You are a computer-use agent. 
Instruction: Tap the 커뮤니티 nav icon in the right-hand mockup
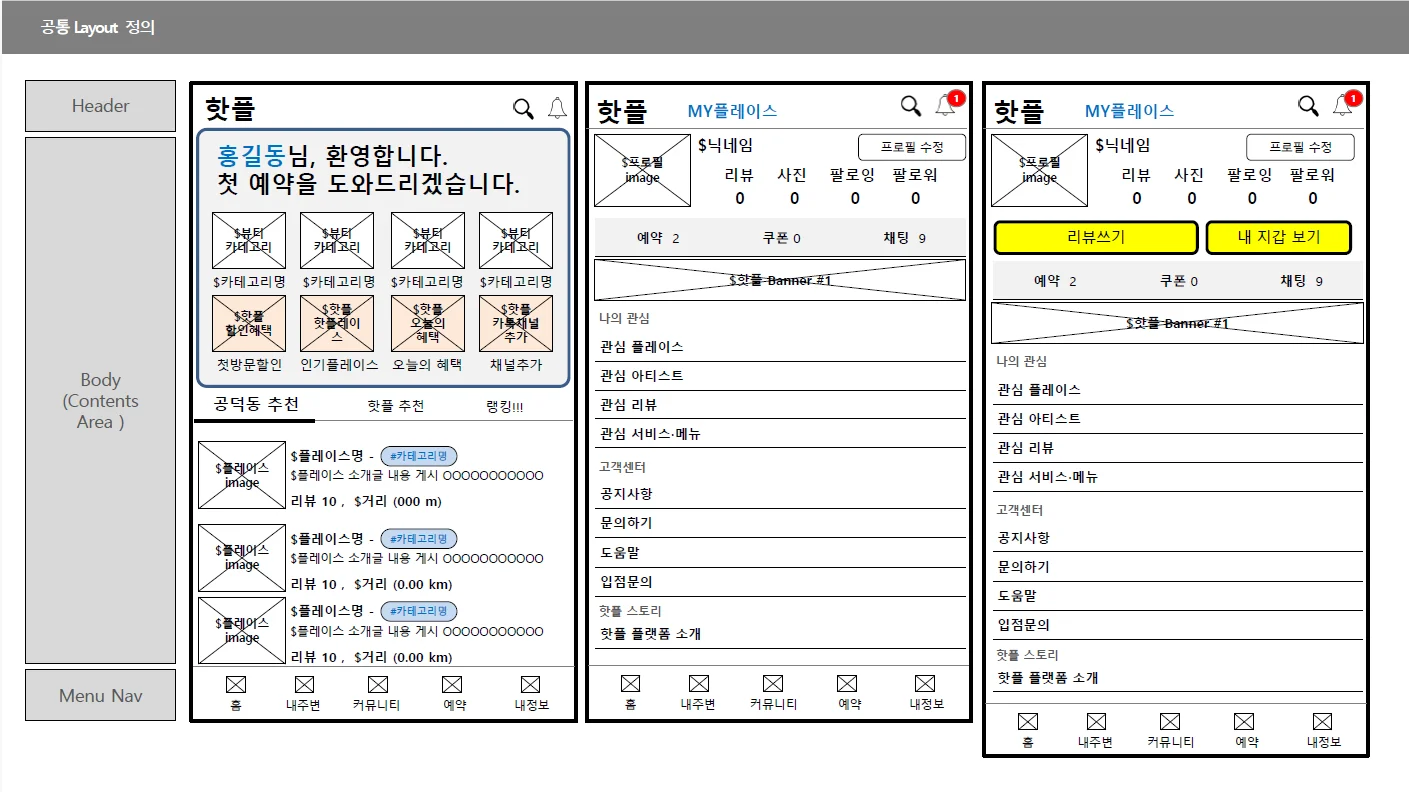pos(1170,722)
